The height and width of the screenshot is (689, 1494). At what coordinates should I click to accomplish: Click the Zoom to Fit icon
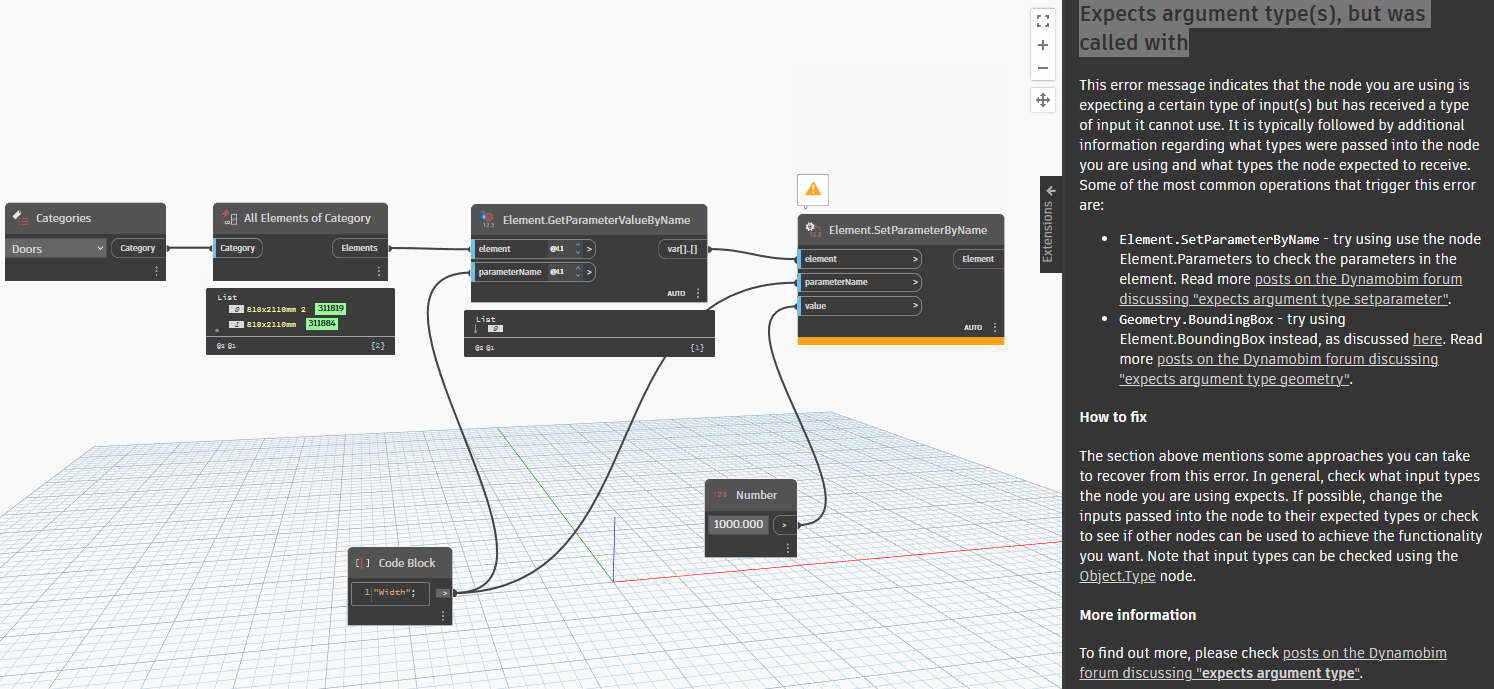[1043, 20]
